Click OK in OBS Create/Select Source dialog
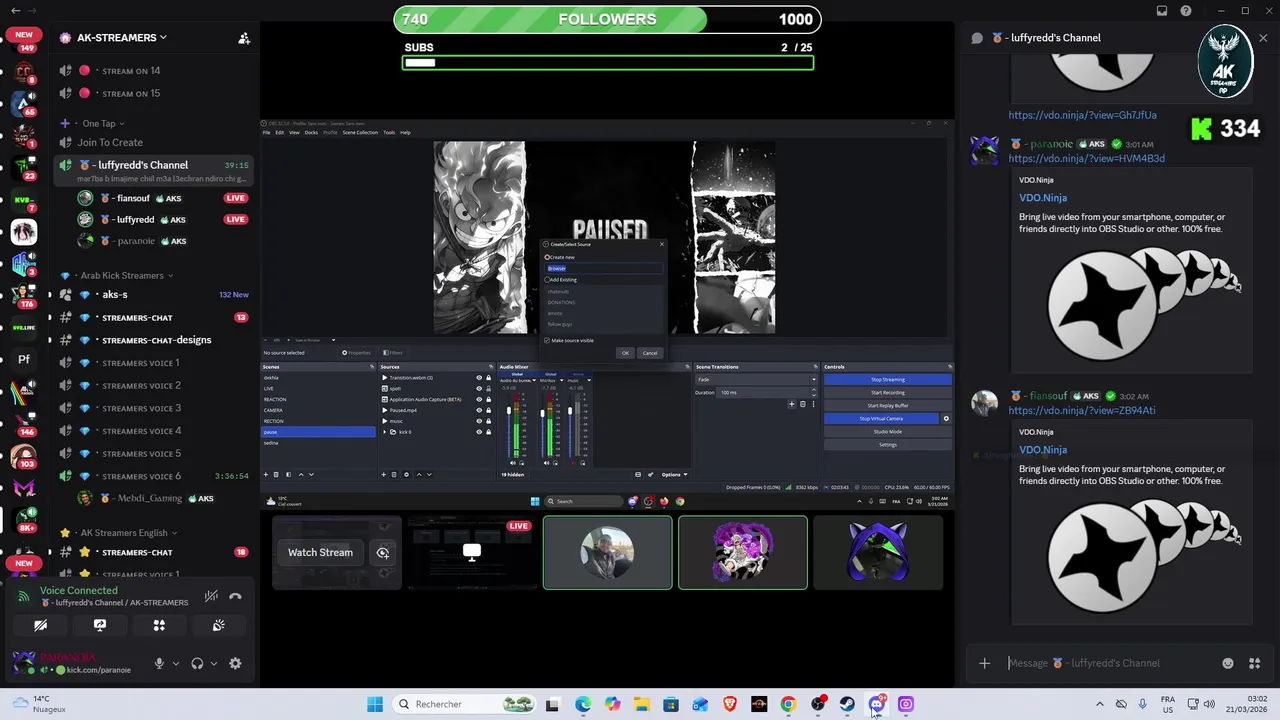 pyautogui.click(x=625, y=353)
